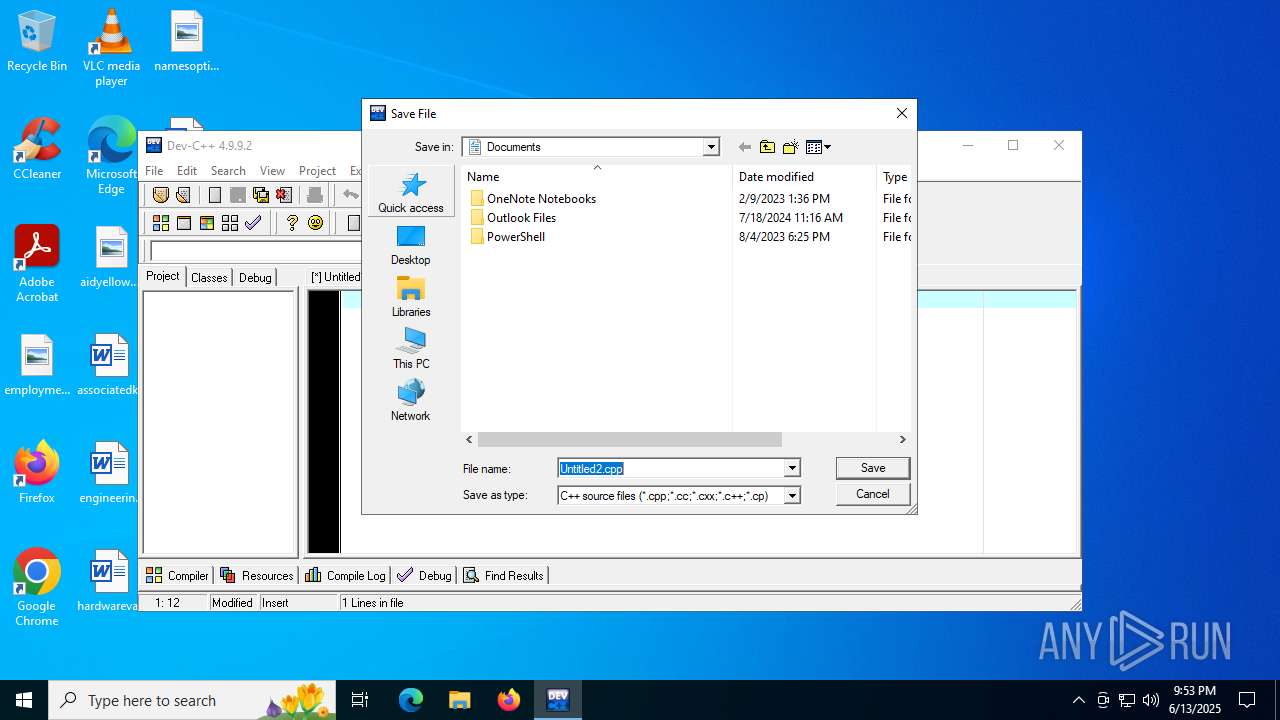Open Libraries in the places bar
The width and height of the screenshot is (1280, 720).
(411, 297)
